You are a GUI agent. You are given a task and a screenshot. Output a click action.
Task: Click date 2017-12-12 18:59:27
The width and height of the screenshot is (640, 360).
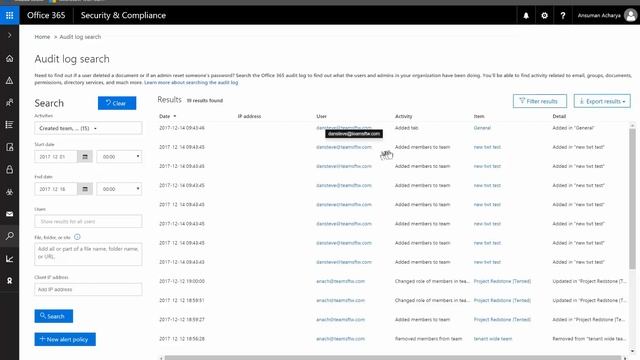[x=182, y=320]
